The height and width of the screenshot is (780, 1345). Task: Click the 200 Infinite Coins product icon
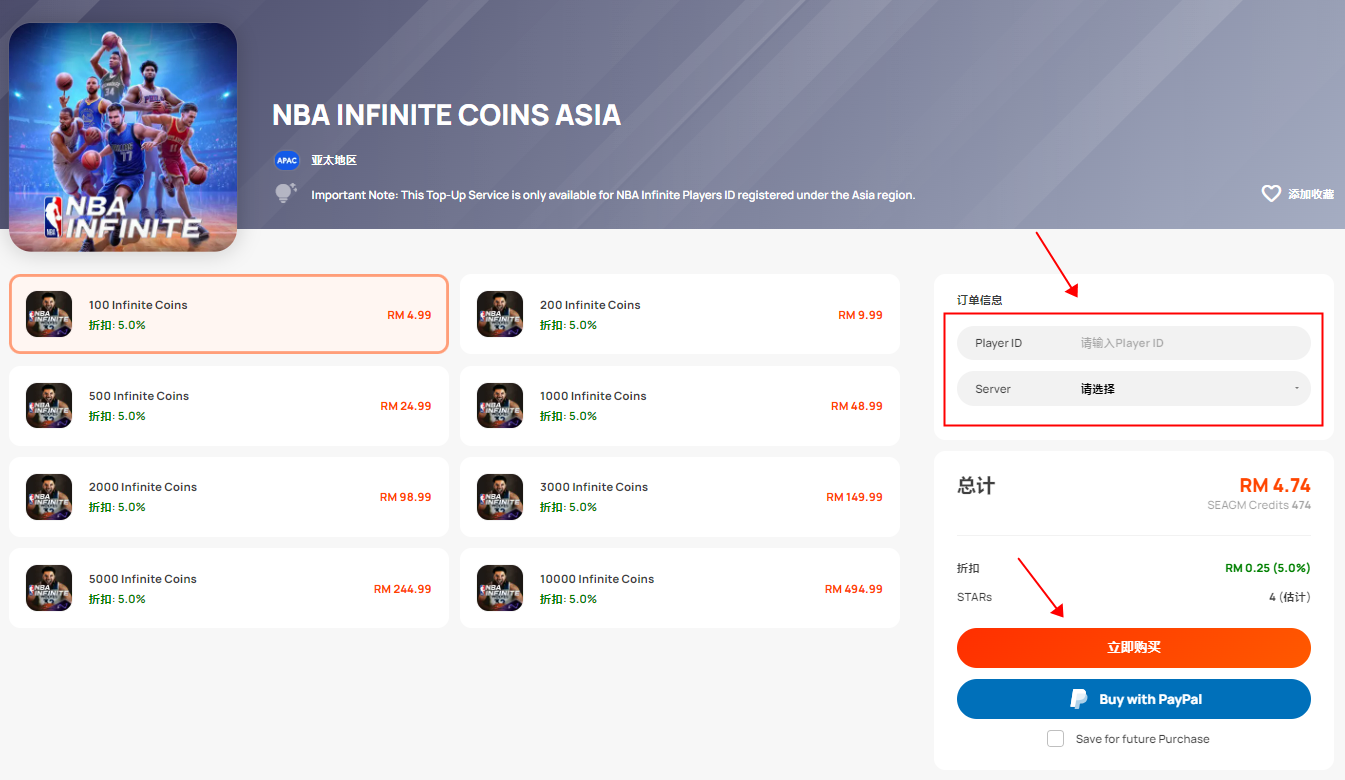(500, 314)
